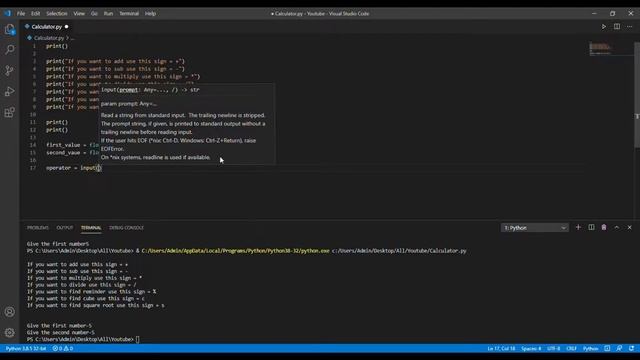Open the Extensions view
640x360 pixels.
pyautogui.click(x=9, y=112)
